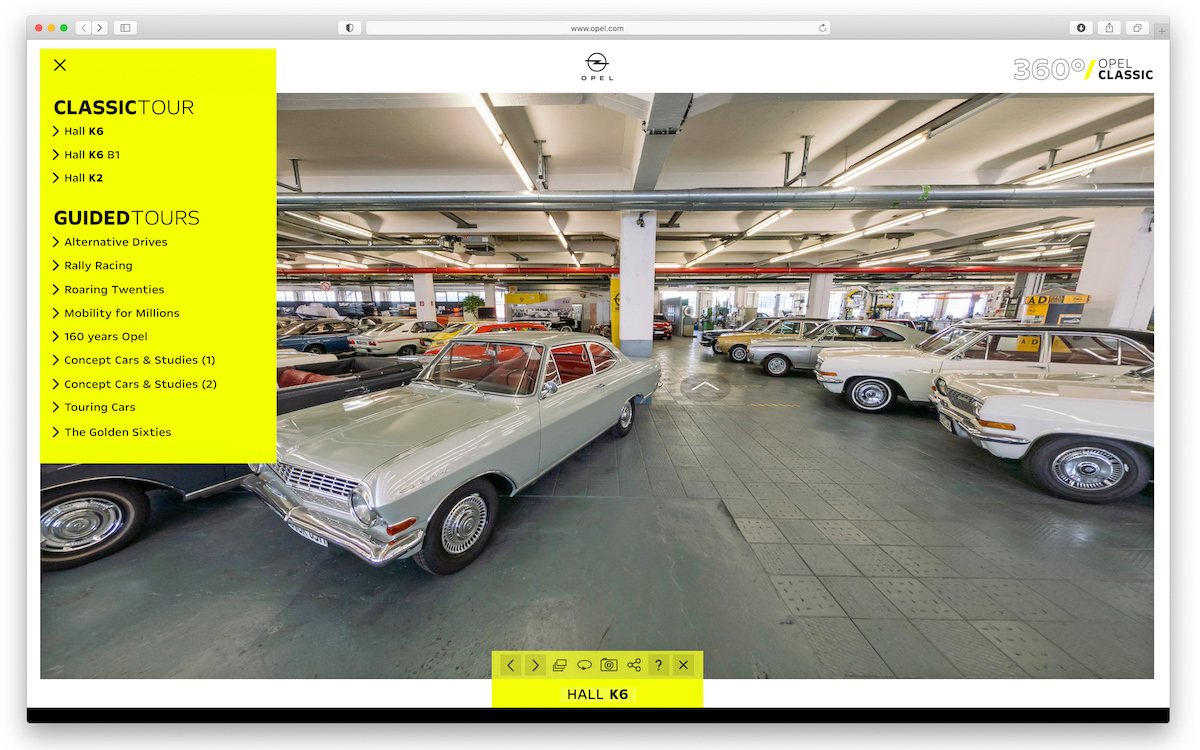
Task: Launch The Golden Sixties guided tour
Action: (117, 432)
